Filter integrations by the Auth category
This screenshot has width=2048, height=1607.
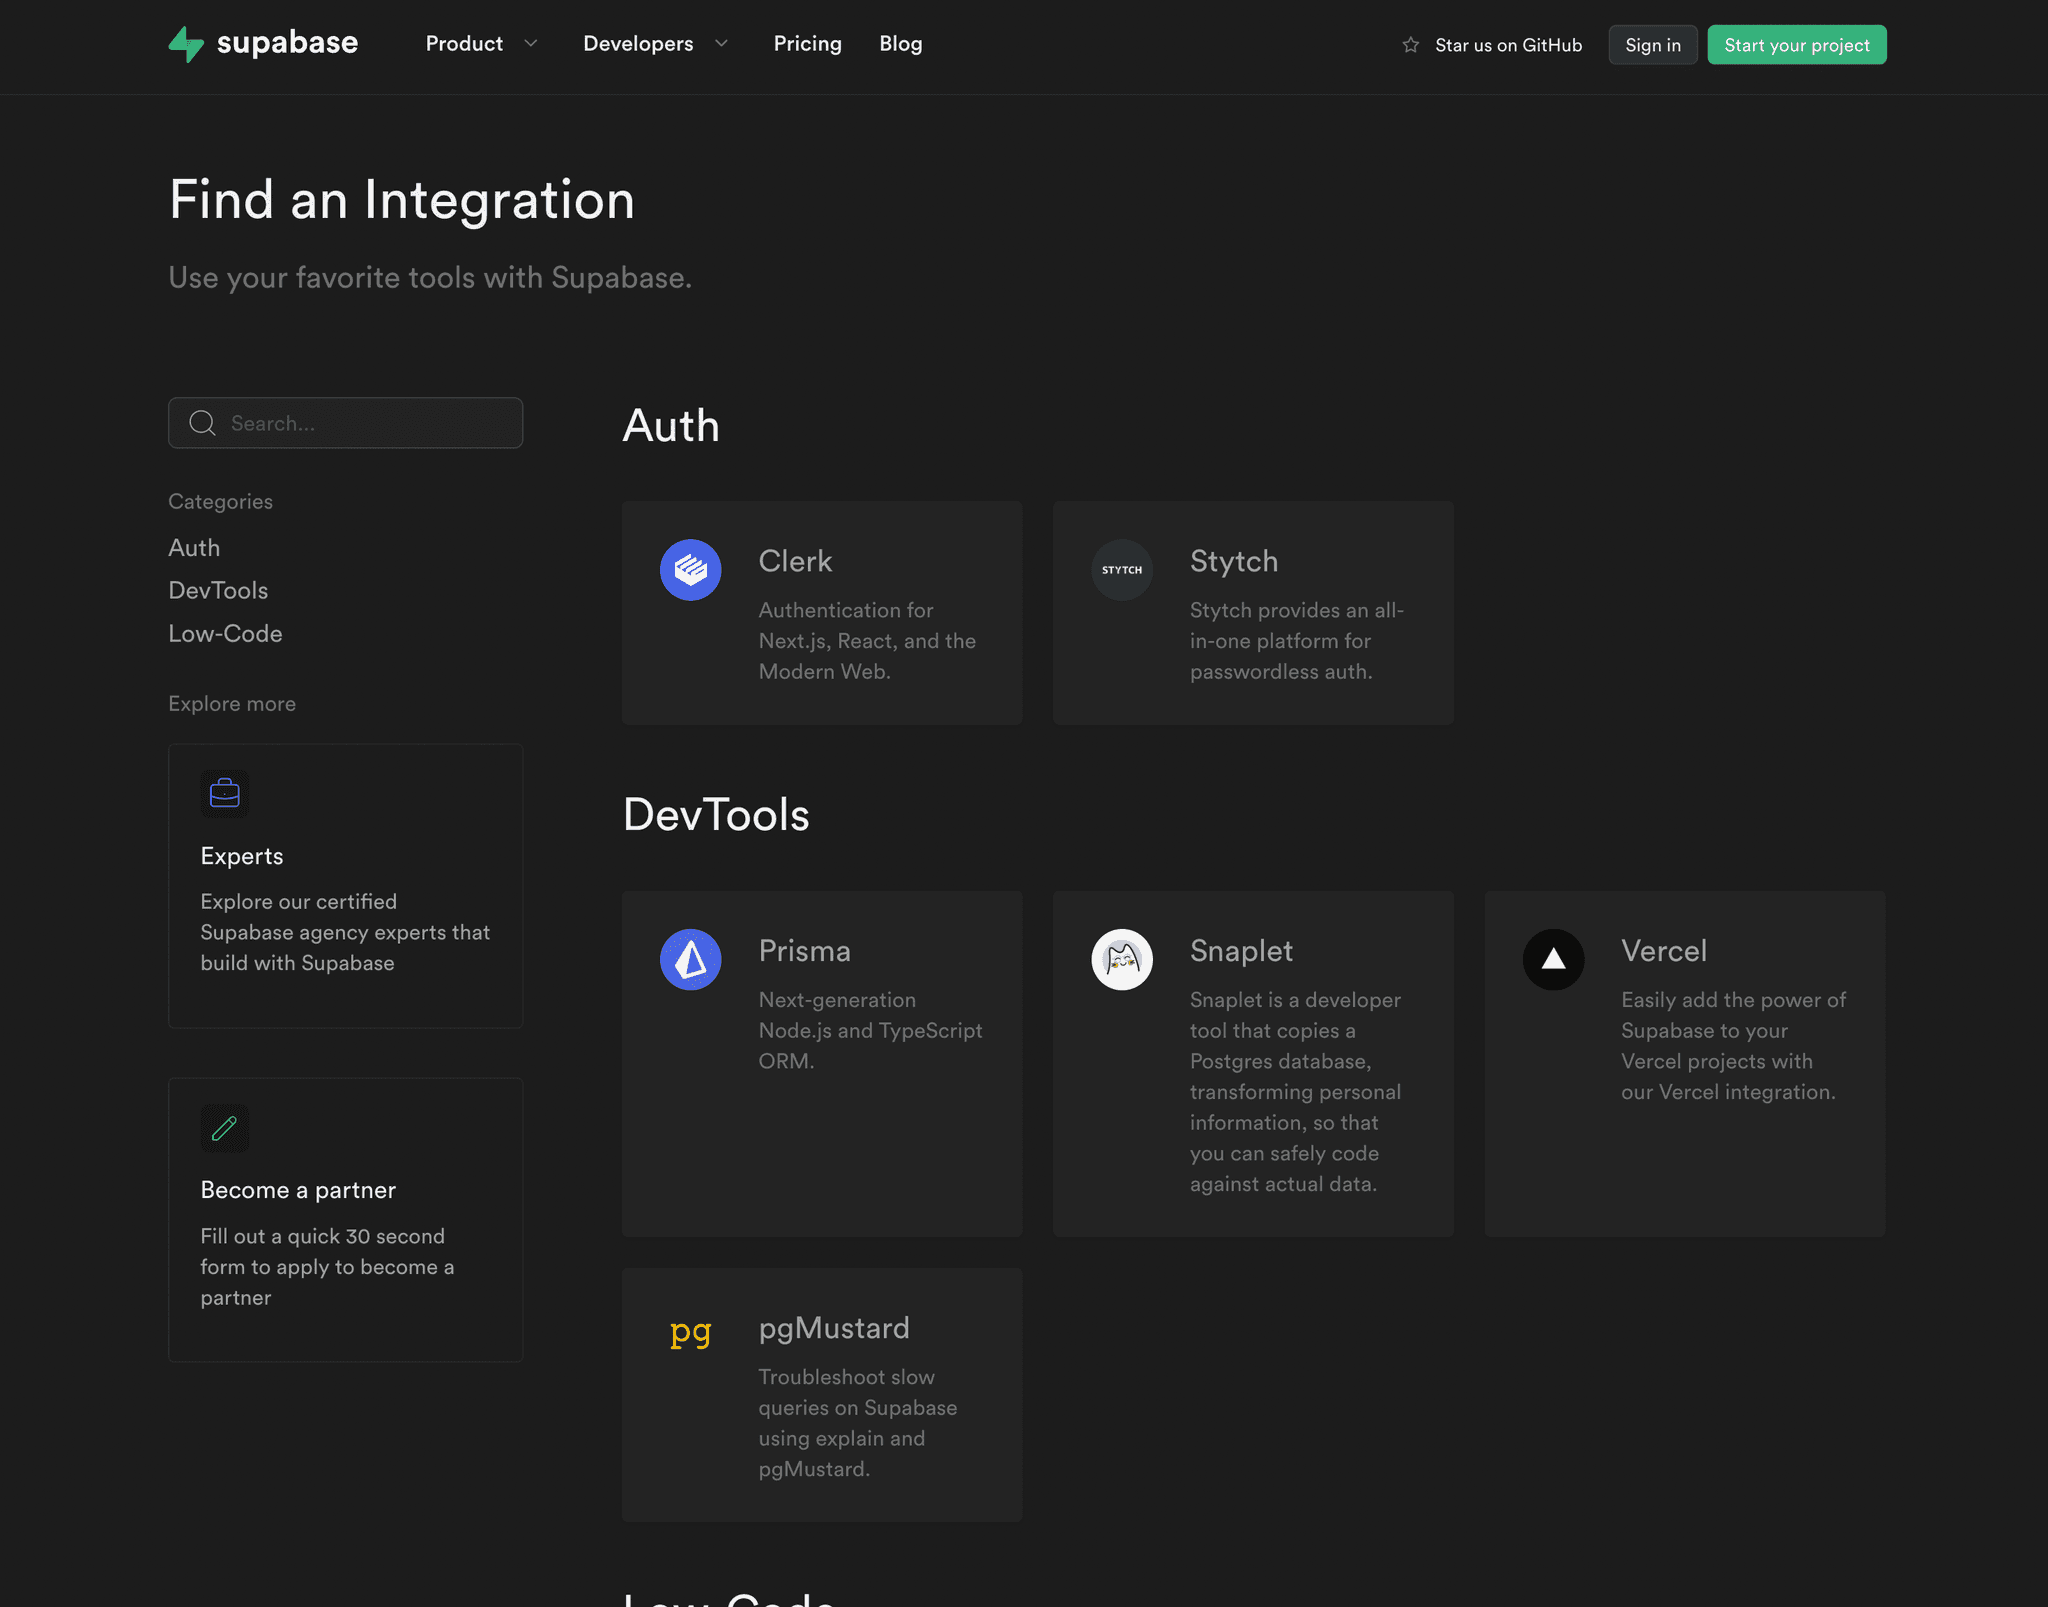[194, 547]
